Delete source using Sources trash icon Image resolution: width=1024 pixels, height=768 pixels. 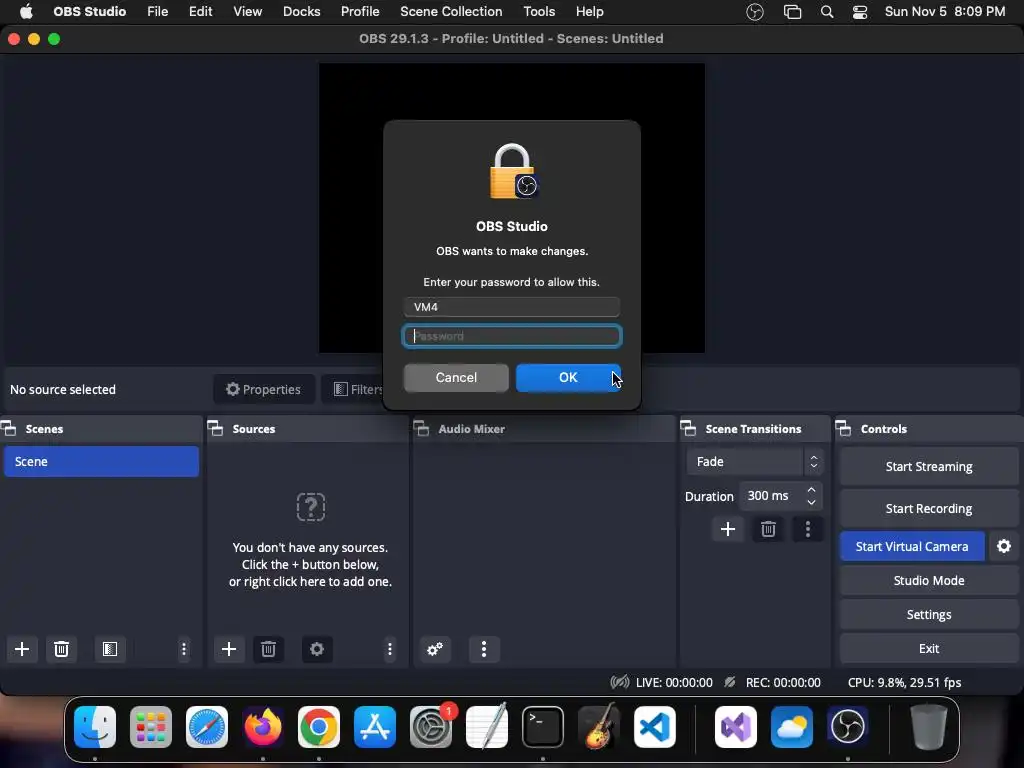pyautogui.click(x=268, y=649)
